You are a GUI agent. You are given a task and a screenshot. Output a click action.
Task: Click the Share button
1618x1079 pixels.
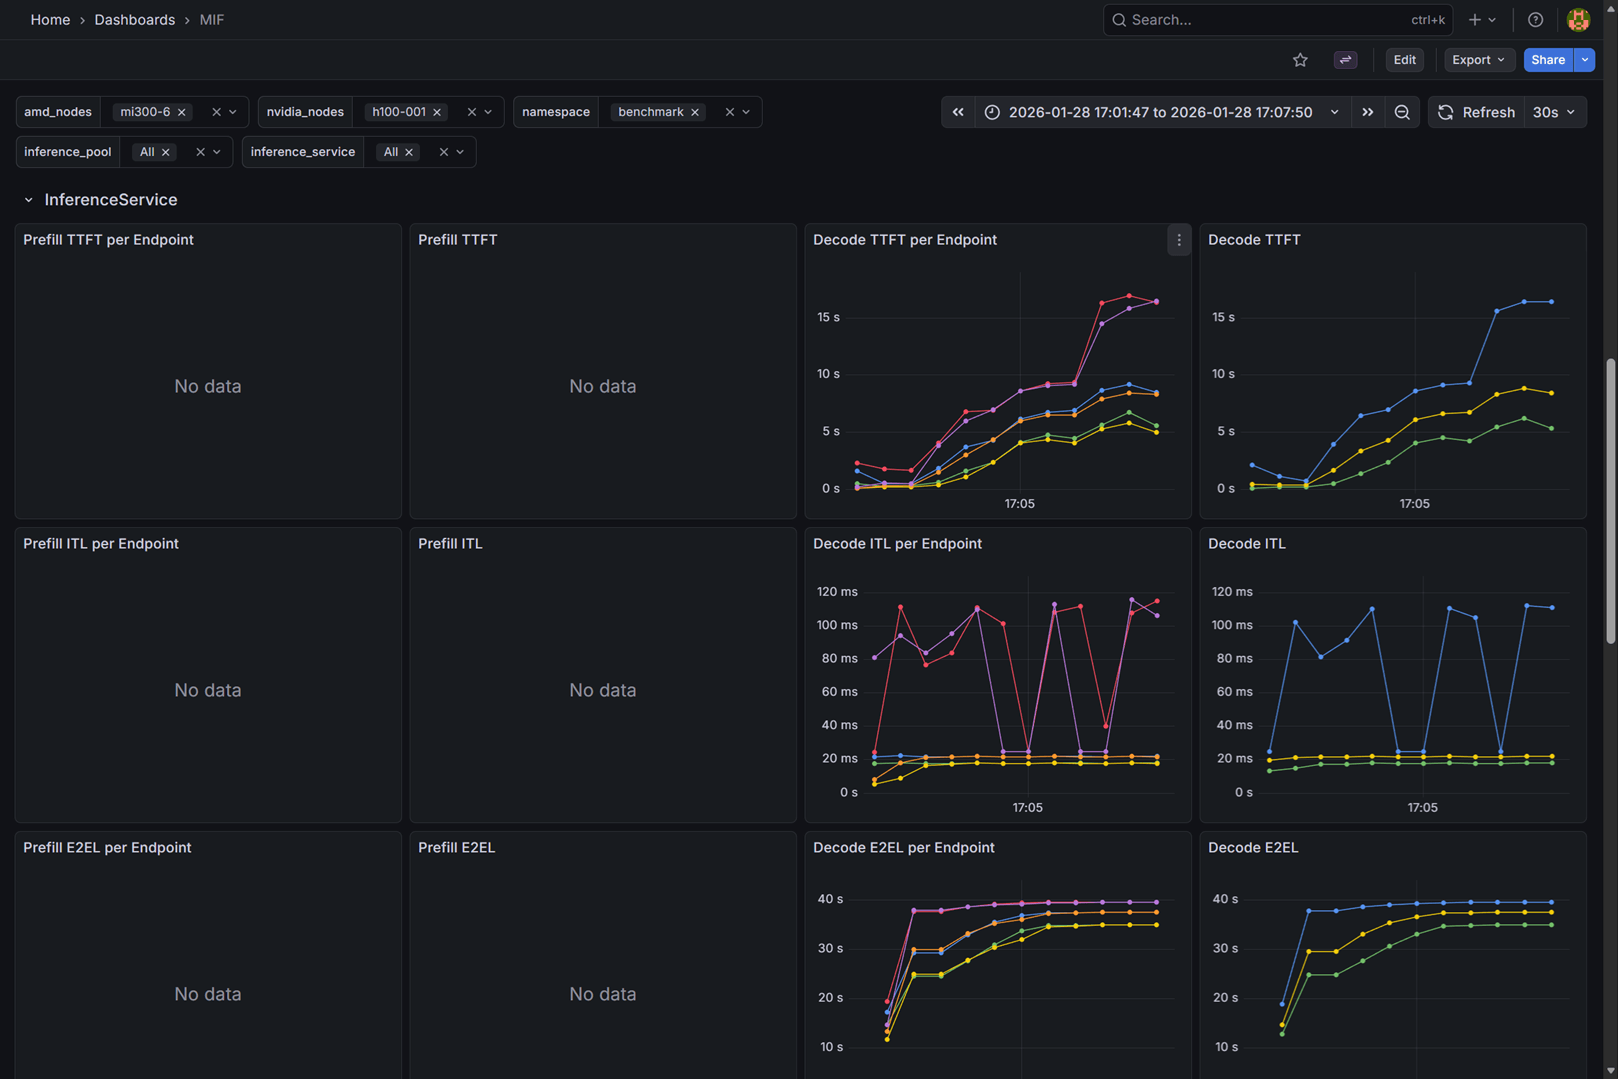pos(1547,60)
